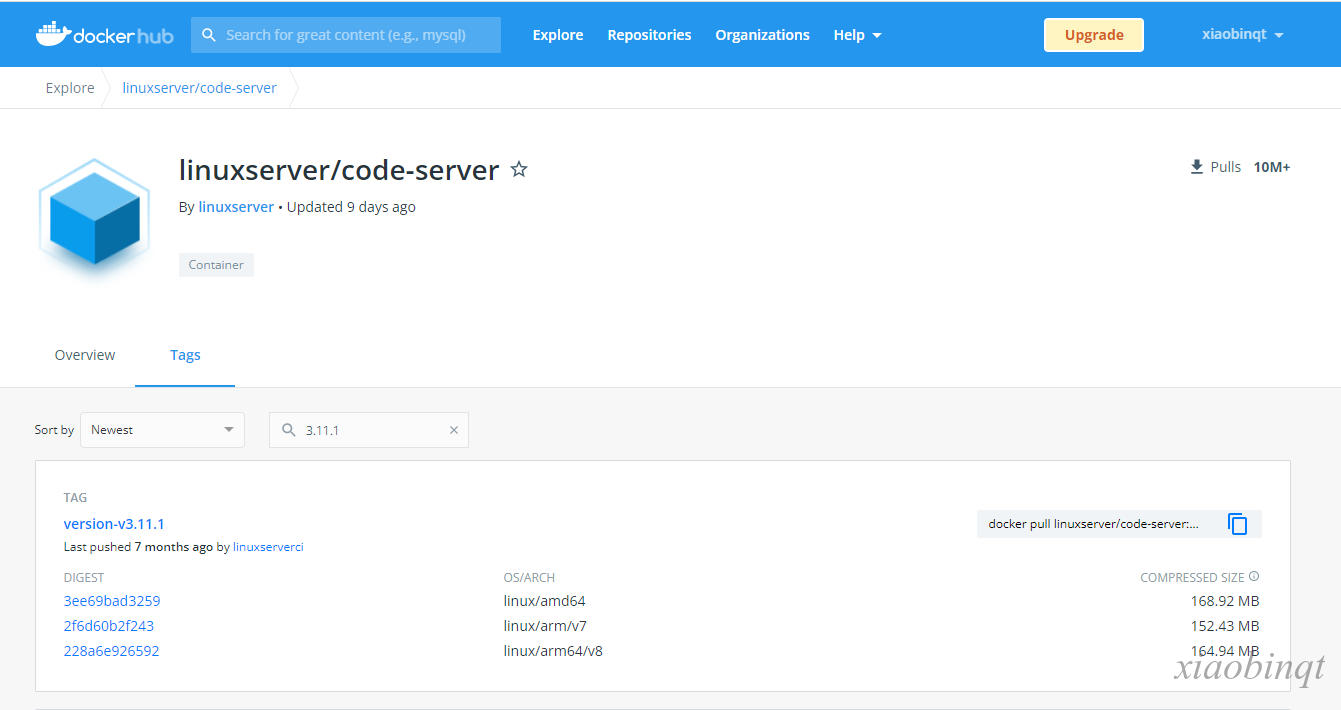Expand the Help menu
1341x710 pixels.
(x=858, y=35)
